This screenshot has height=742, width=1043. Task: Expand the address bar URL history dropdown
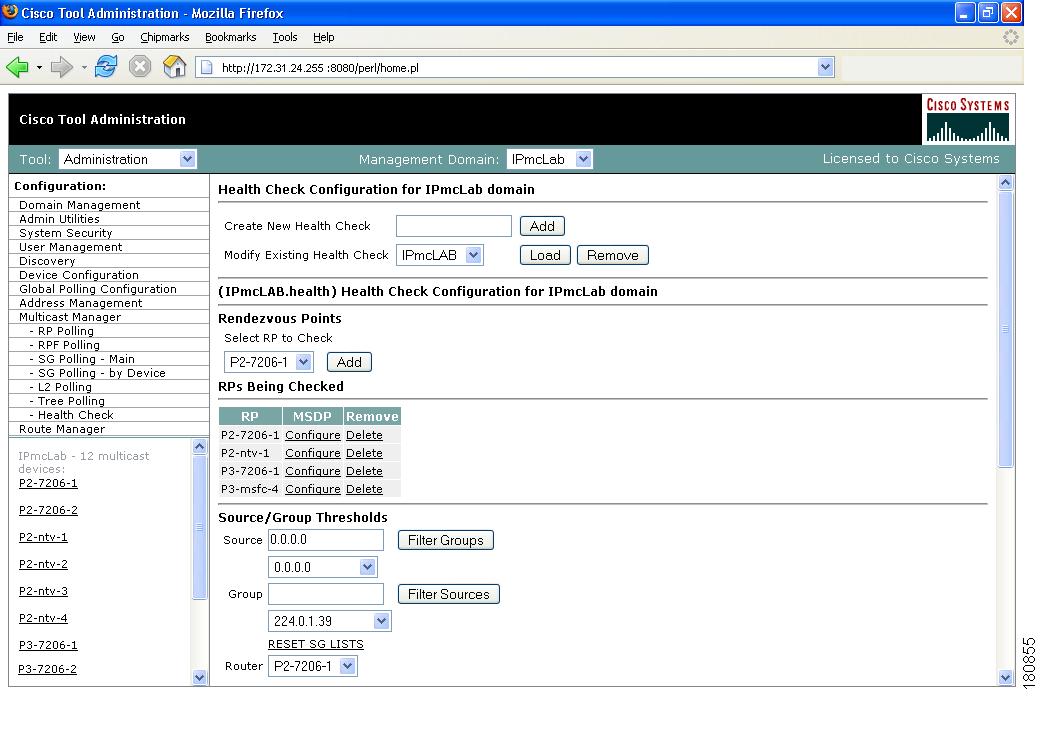click(825, 67)
